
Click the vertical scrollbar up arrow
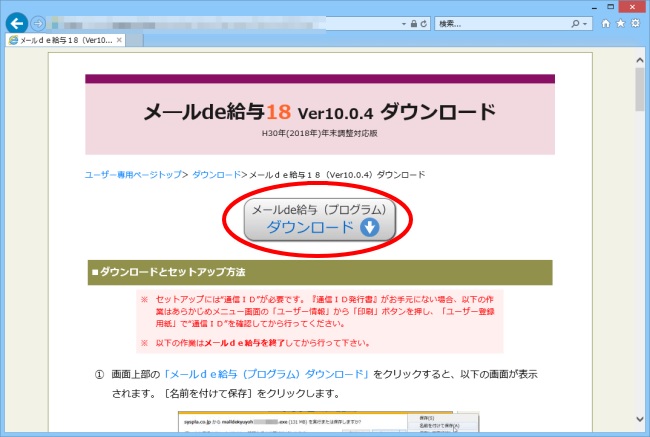pos(640,61)
